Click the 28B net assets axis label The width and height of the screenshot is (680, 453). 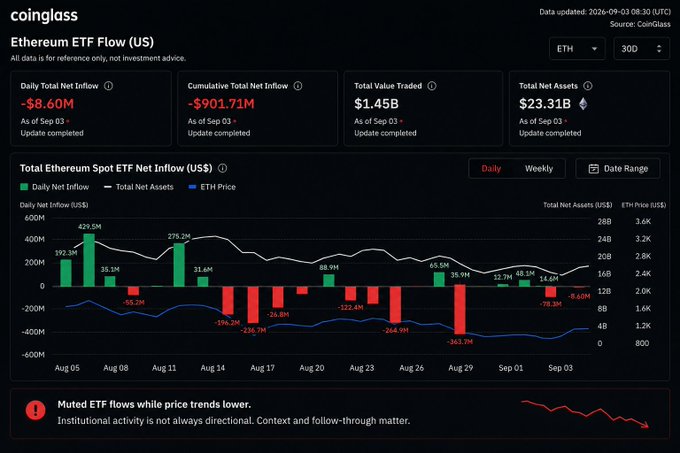[x=604, y=222]
